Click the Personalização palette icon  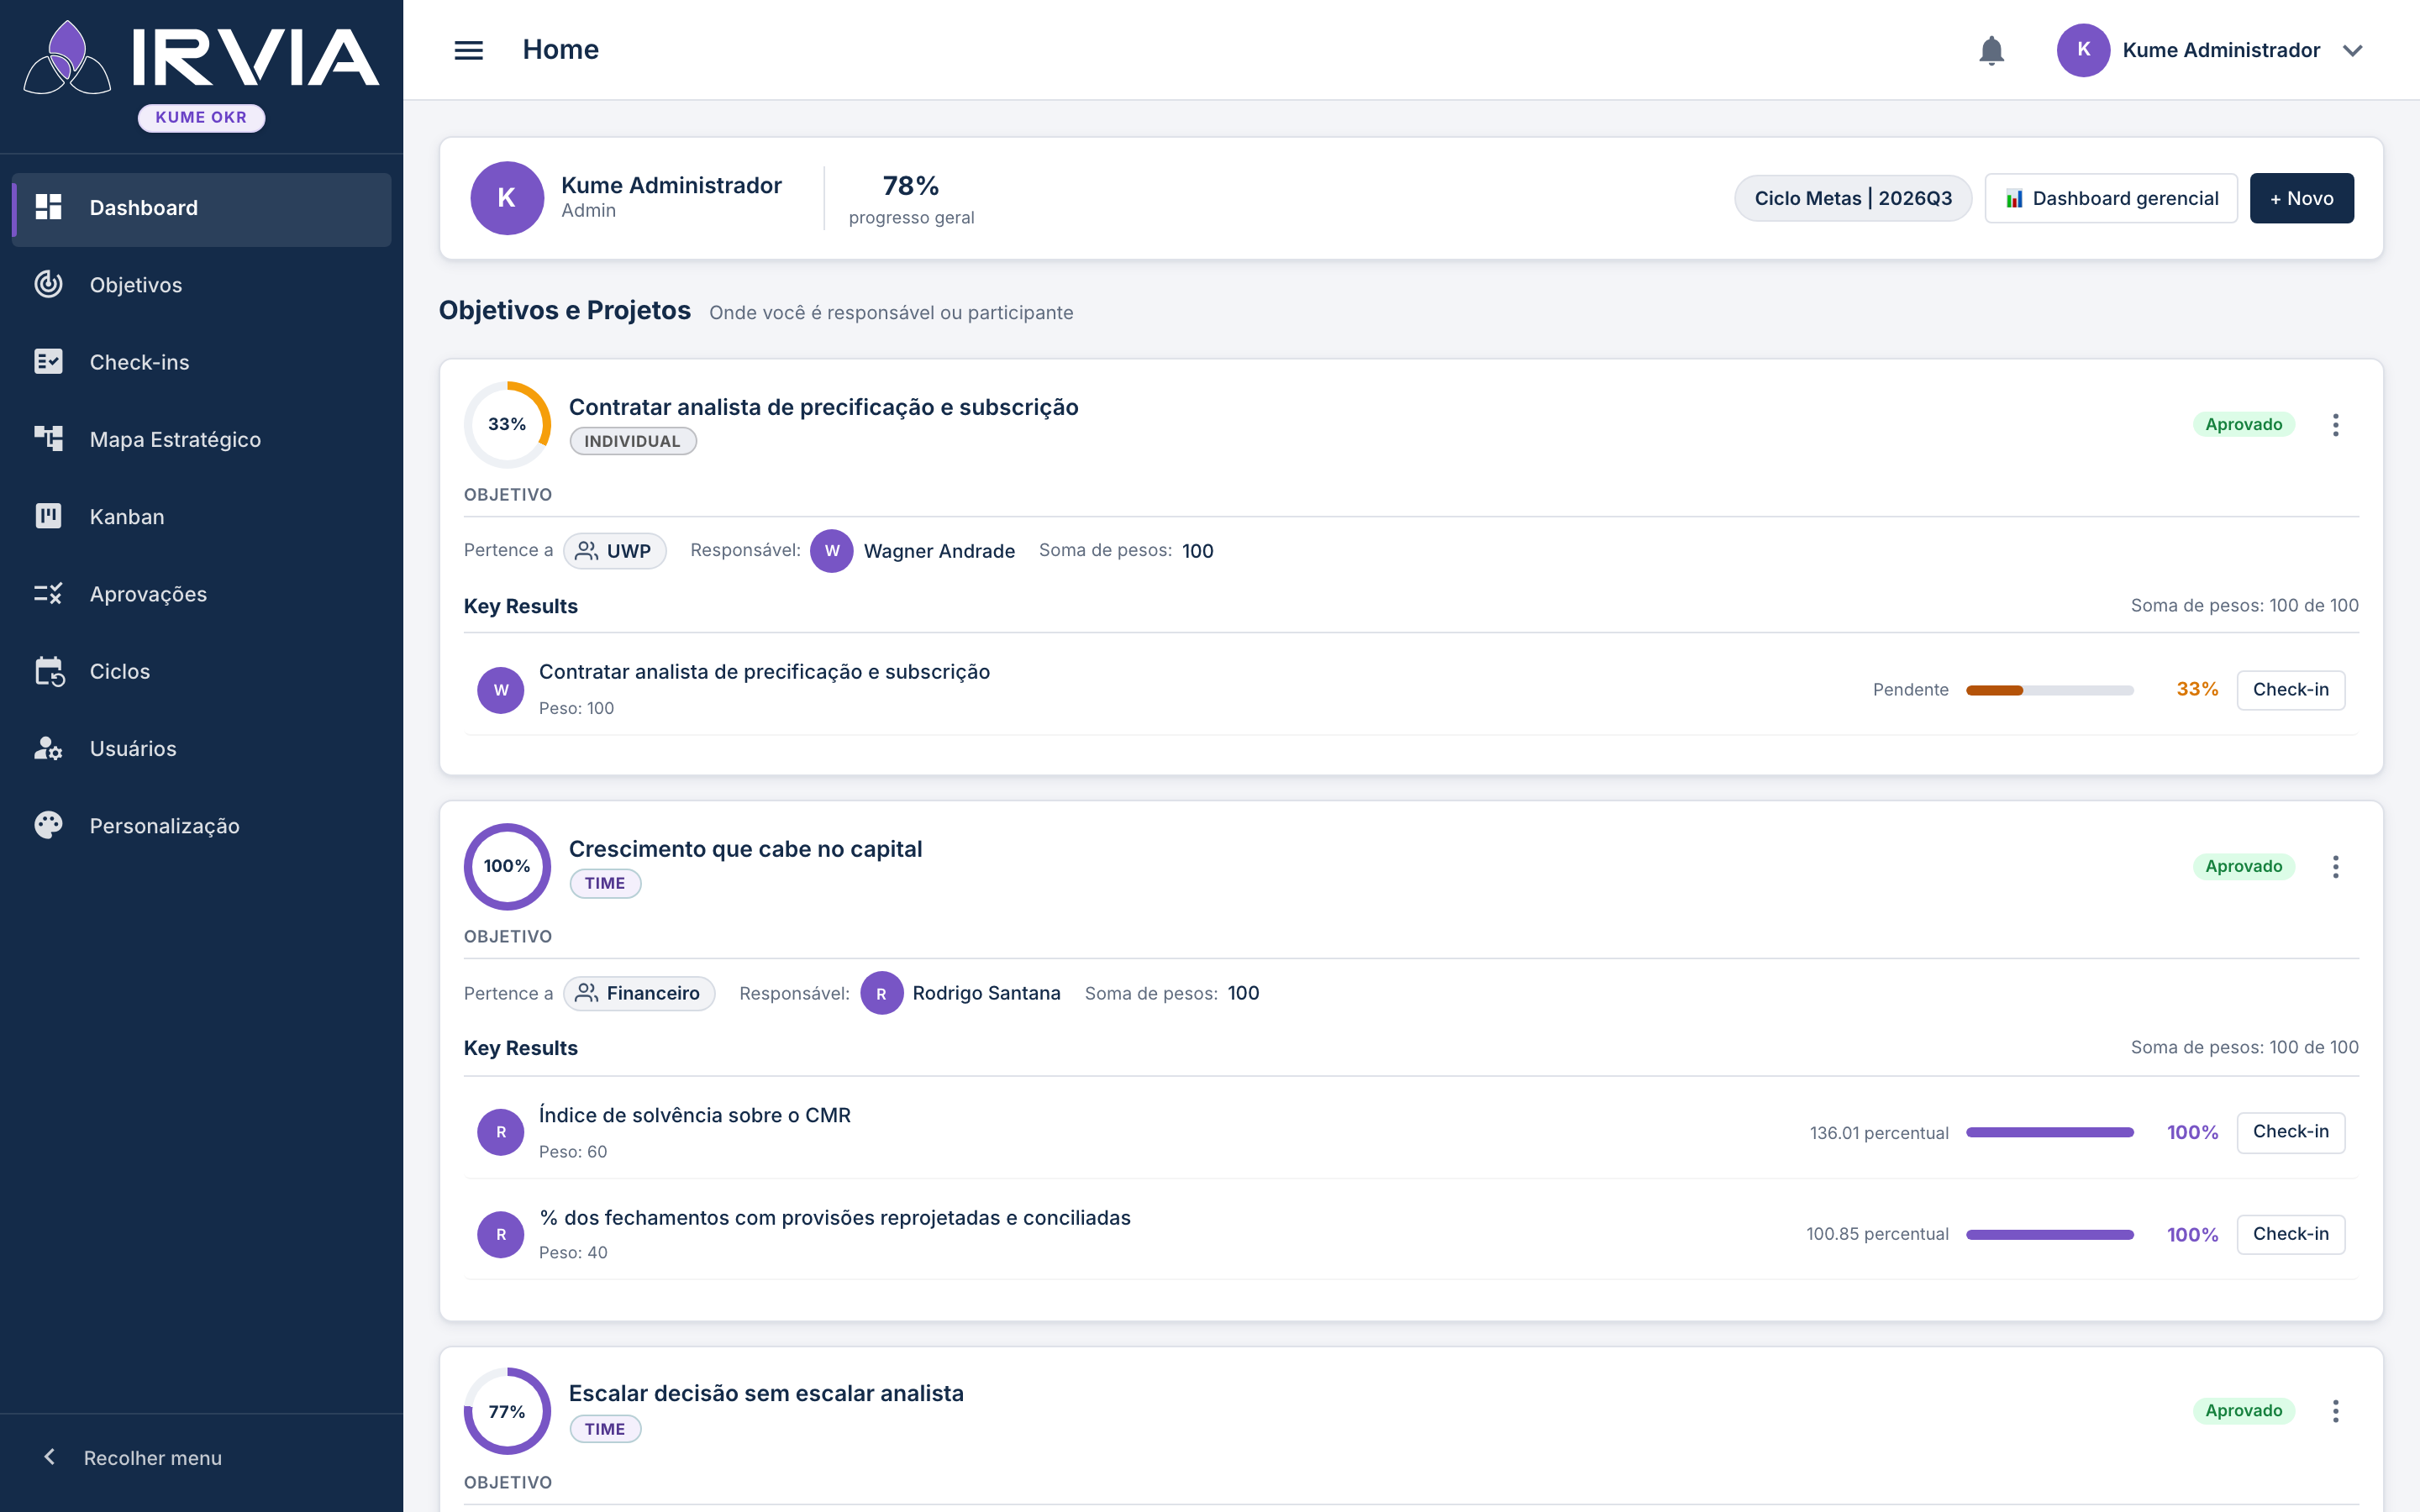[48, 825]
